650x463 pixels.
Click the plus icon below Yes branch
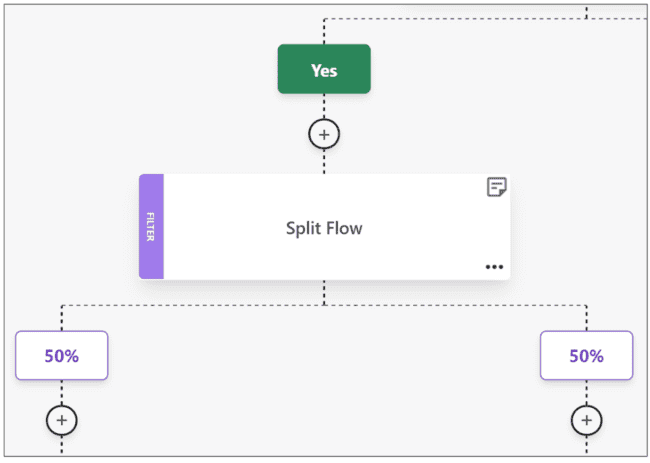point(324,133)
